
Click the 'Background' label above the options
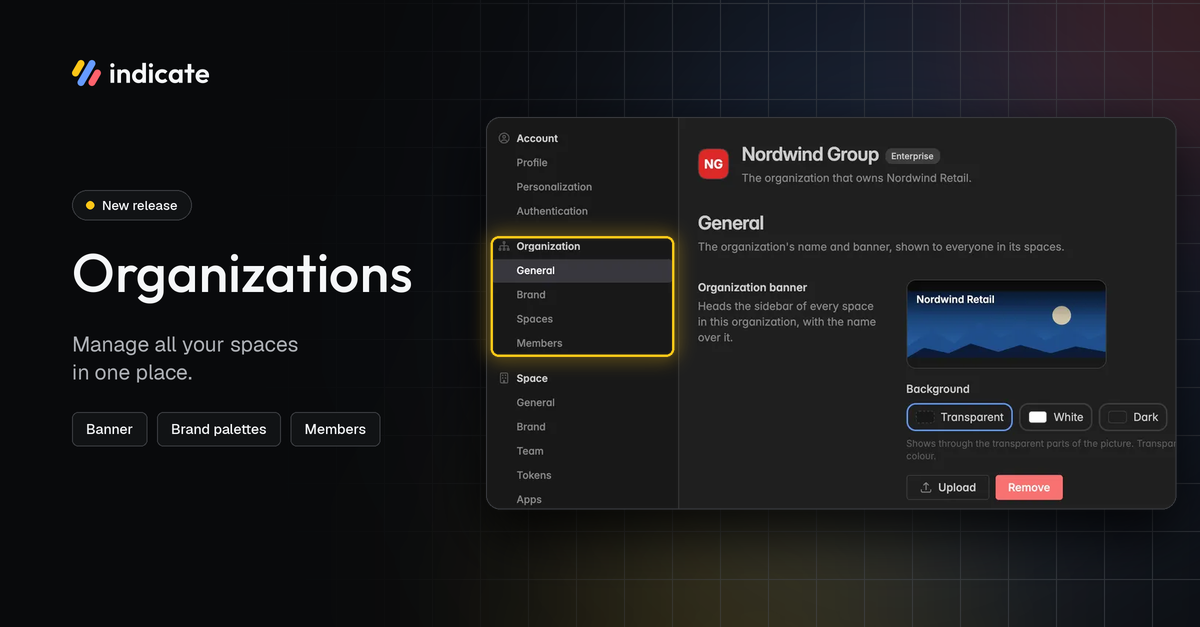point(938,389)
